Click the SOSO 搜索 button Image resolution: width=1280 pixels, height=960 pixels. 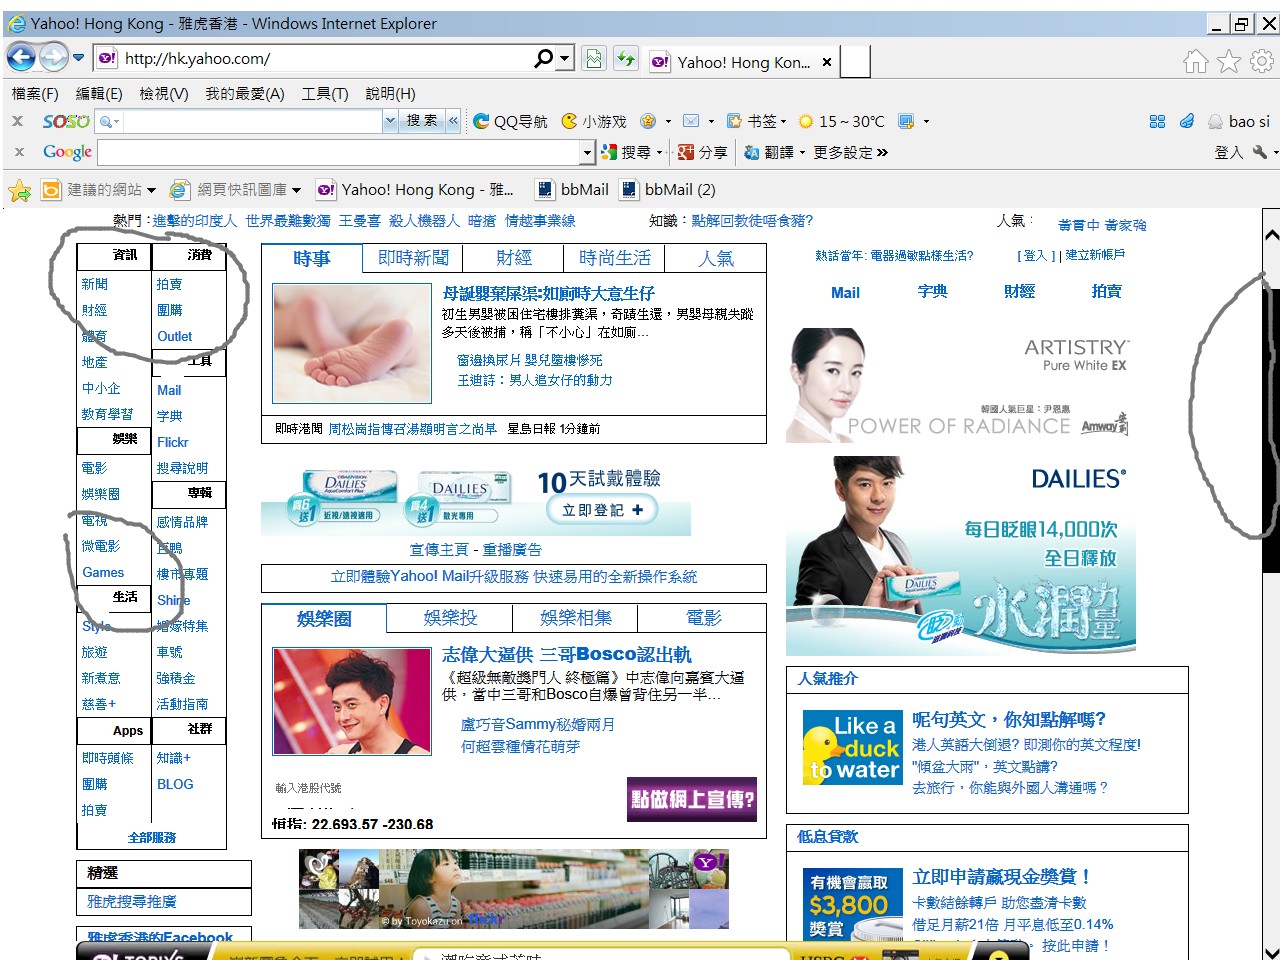click(x=422, y=121)
